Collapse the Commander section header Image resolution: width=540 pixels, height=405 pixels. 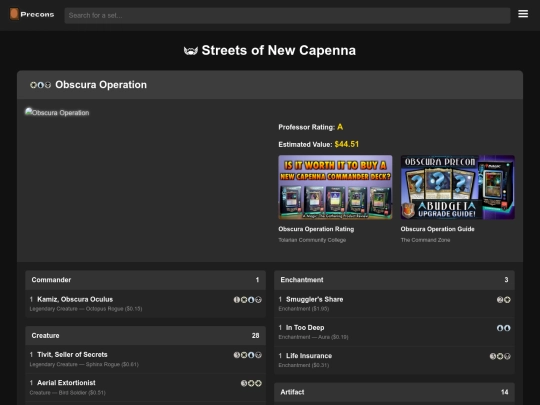pyautogui.click(x=145, y=280)
